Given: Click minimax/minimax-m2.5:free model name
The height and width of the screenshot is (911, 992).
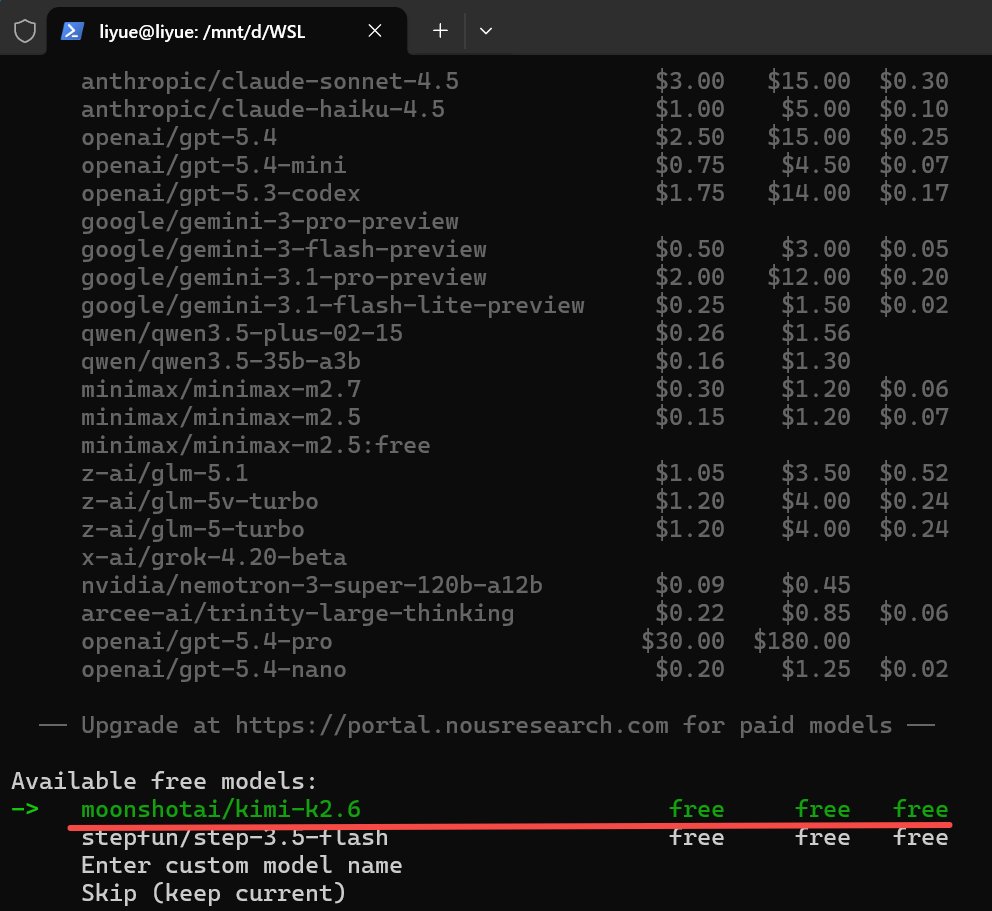Looking at the screenshot, I should tap(256, 445).
